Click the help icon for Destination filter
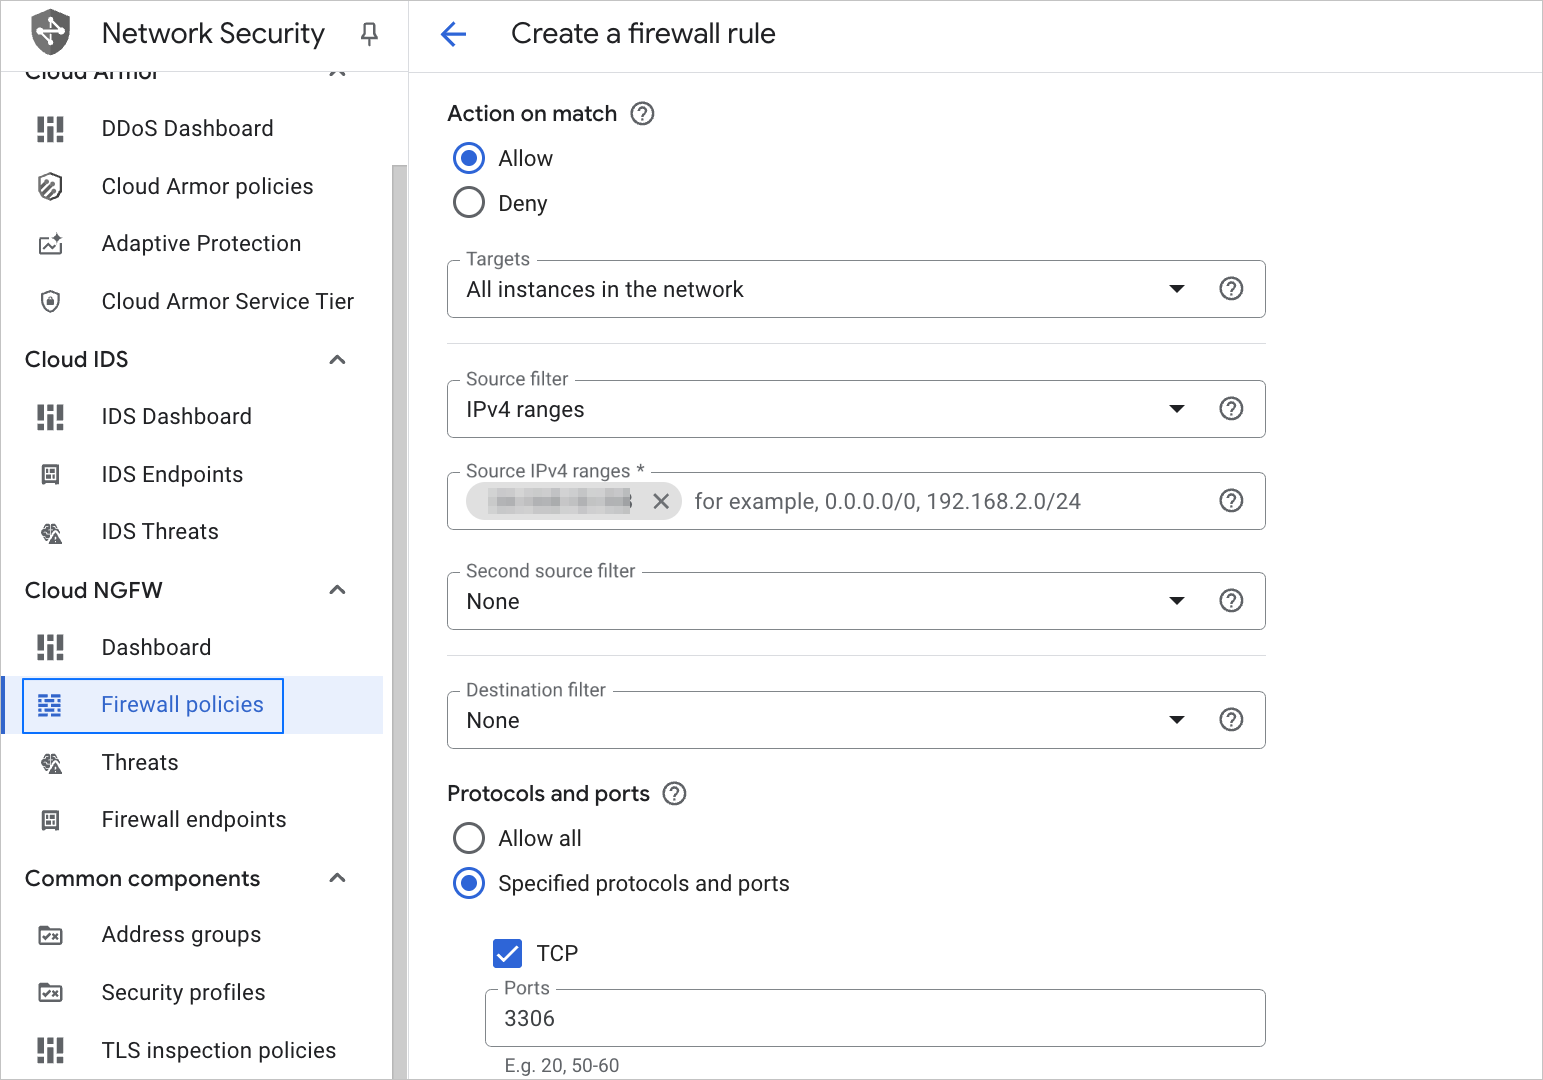The image size is (1543, 1080). [x=1231, y=720]
